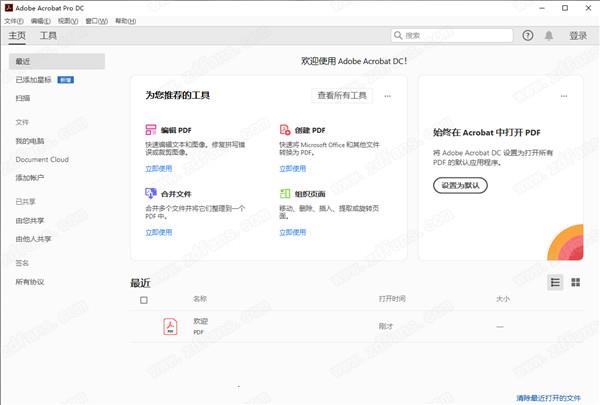The width and height of the screenshot is (600, 405).
Task: Click 立即使用 link under 组织页面
Action: [293, 232]
